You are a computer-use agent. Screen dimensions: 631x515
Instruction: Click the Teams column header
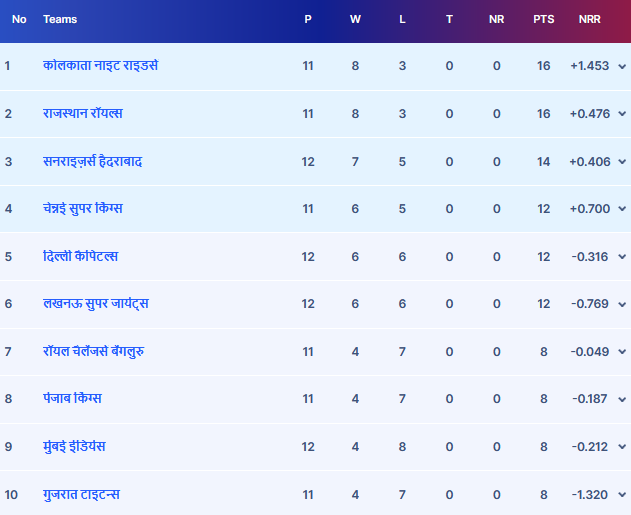[x=60, y=19]
